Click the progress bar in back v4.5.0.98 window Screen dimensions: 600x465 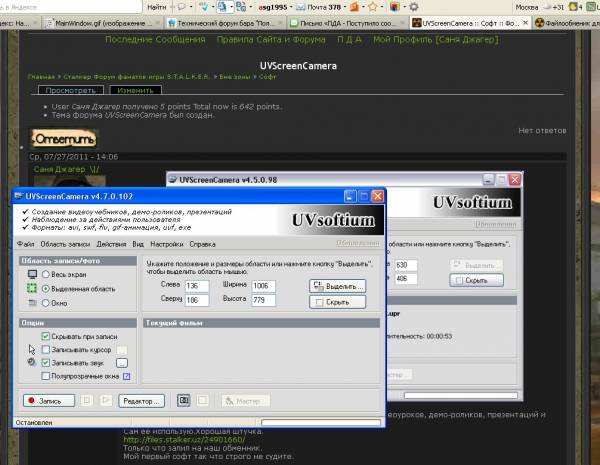pos(461,395)
